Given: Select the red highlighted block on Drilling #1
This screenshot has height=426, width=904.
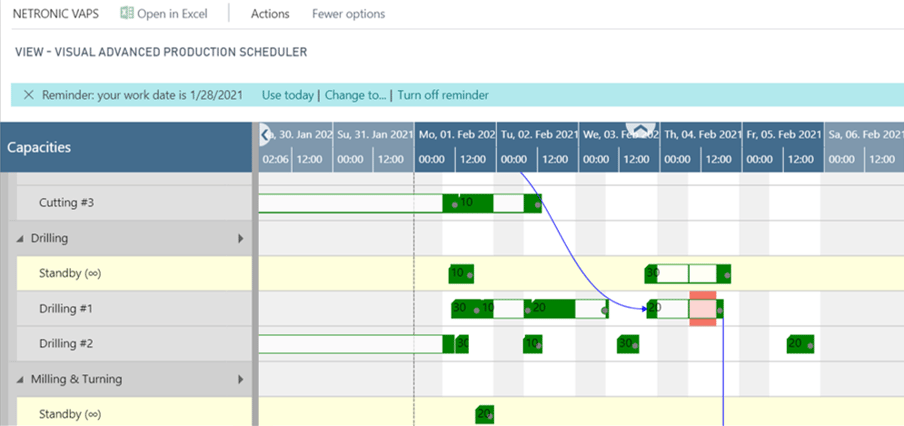Looking at the screenshot, I should 703,308.
